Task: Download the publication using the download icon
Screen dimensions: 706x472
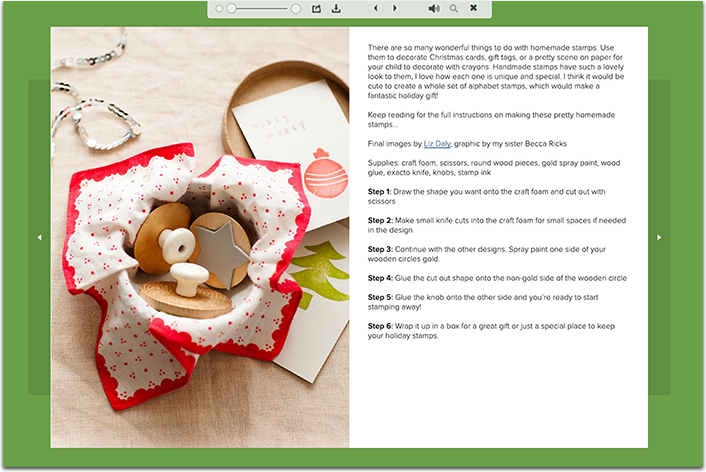Action: pyautogui.click(x=336, y=9)
